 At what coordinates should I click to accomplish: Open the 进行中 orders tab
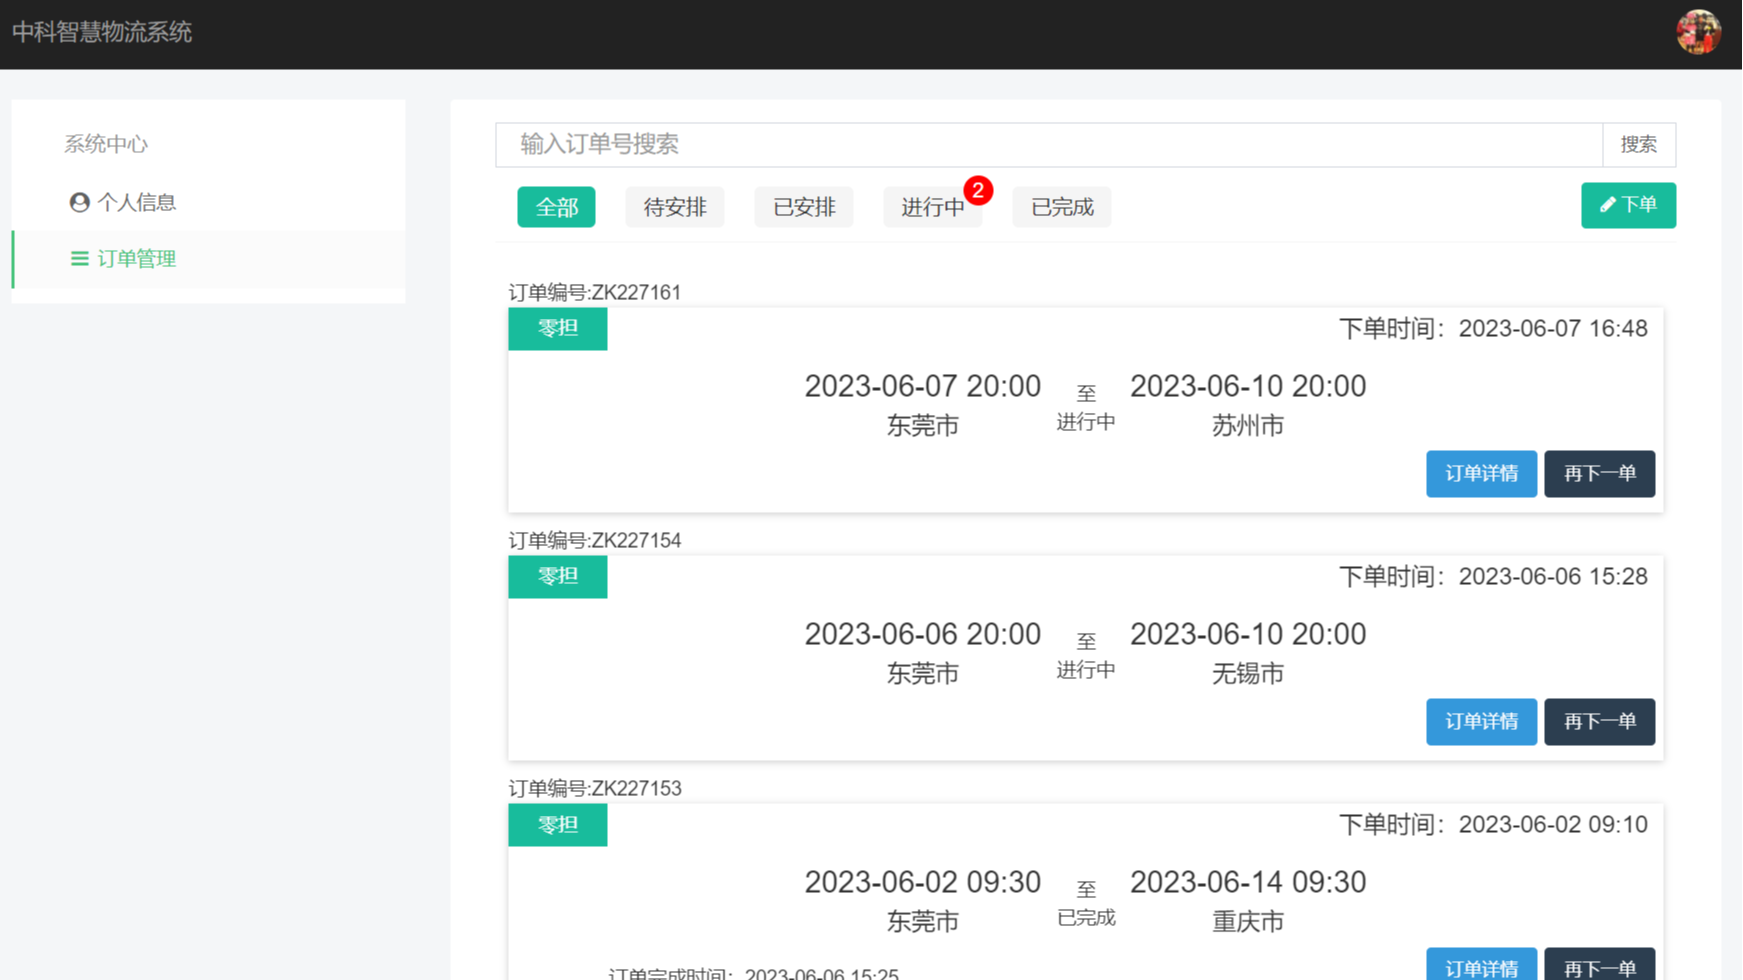click(931, 208)
